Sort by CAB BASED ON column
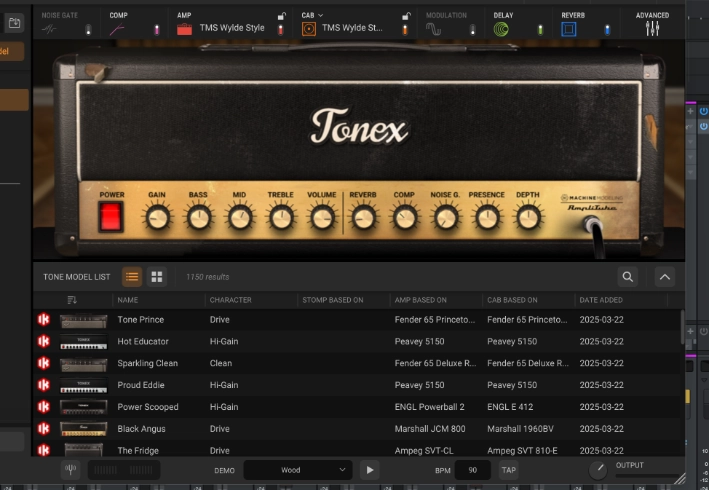Viewport: 709px width, 490px height. pos(512,300)
